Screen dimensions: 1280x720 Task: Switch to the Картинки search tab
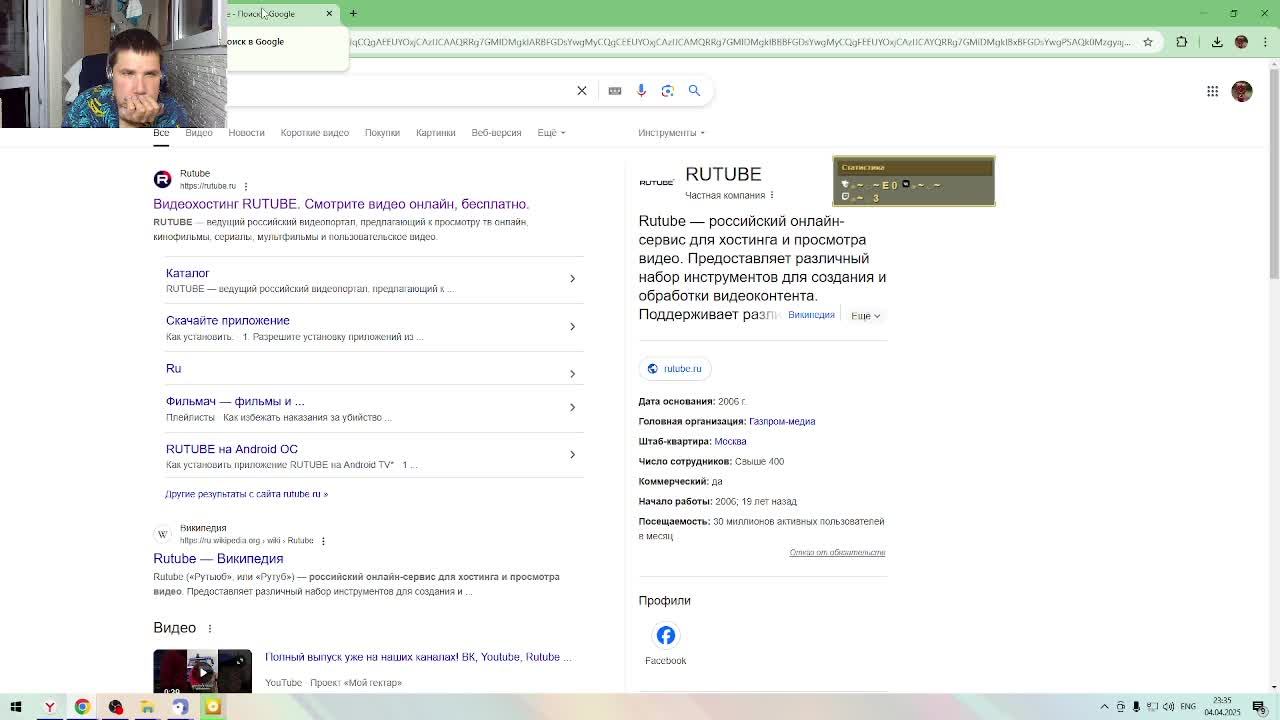[x=436, y=133]
